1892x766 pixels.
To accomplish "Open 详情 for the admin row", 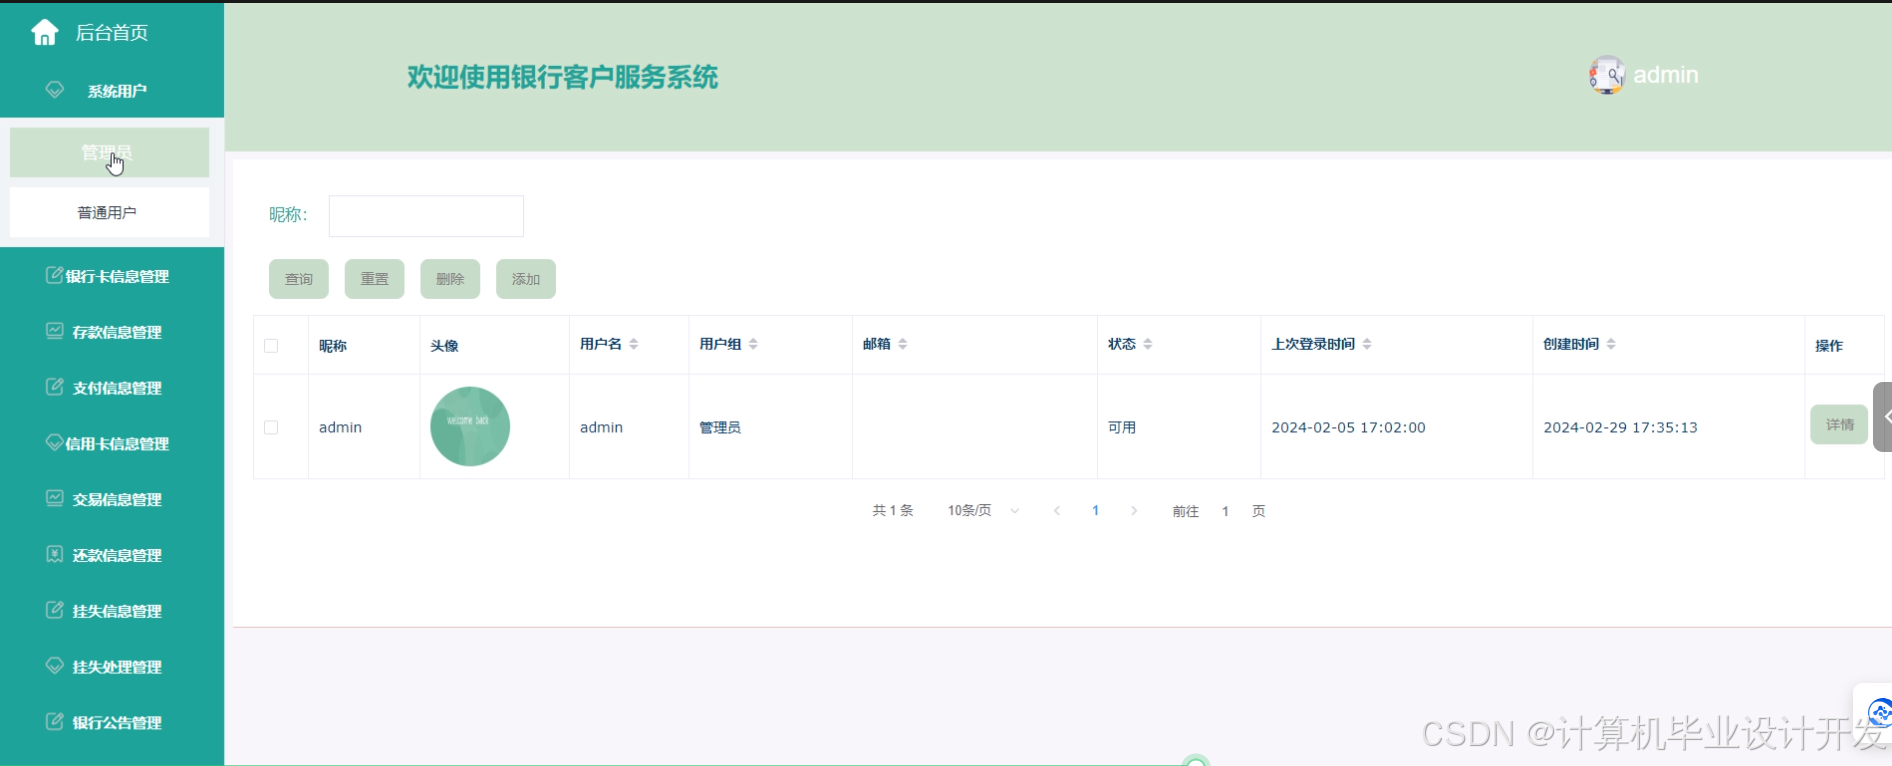I will click(x=1839, y=425).
